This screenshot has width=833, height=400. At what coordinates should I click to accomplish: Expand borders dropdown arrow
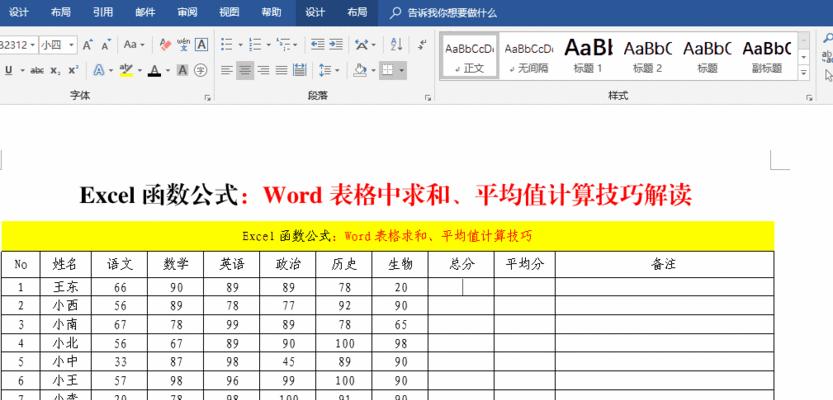[402, 70]
